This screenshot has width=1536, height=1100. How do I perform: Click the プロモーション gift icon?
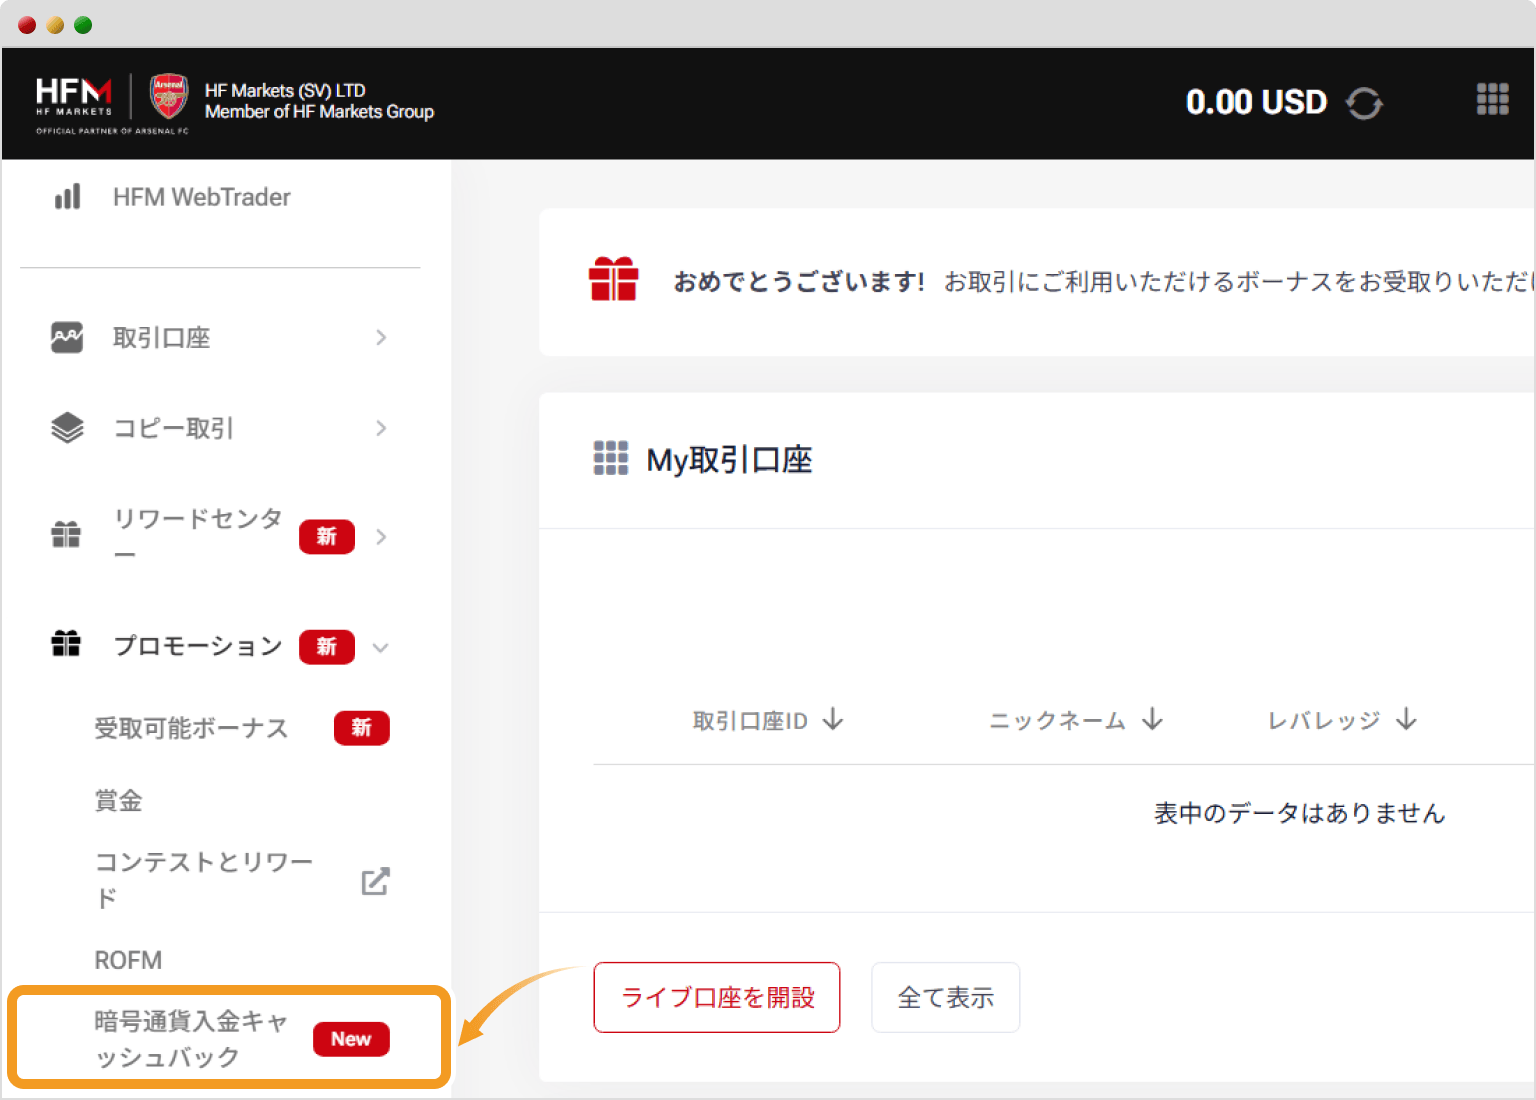66,644
